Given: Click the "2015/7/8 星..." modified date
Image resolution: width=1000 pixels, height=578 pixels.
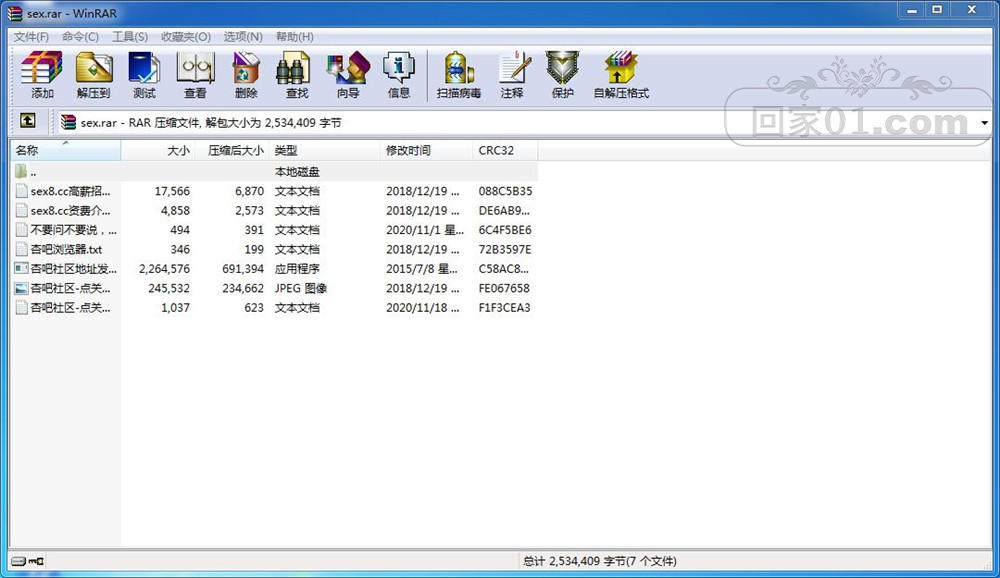Looking at the screenshot, I should pos(422,269).
